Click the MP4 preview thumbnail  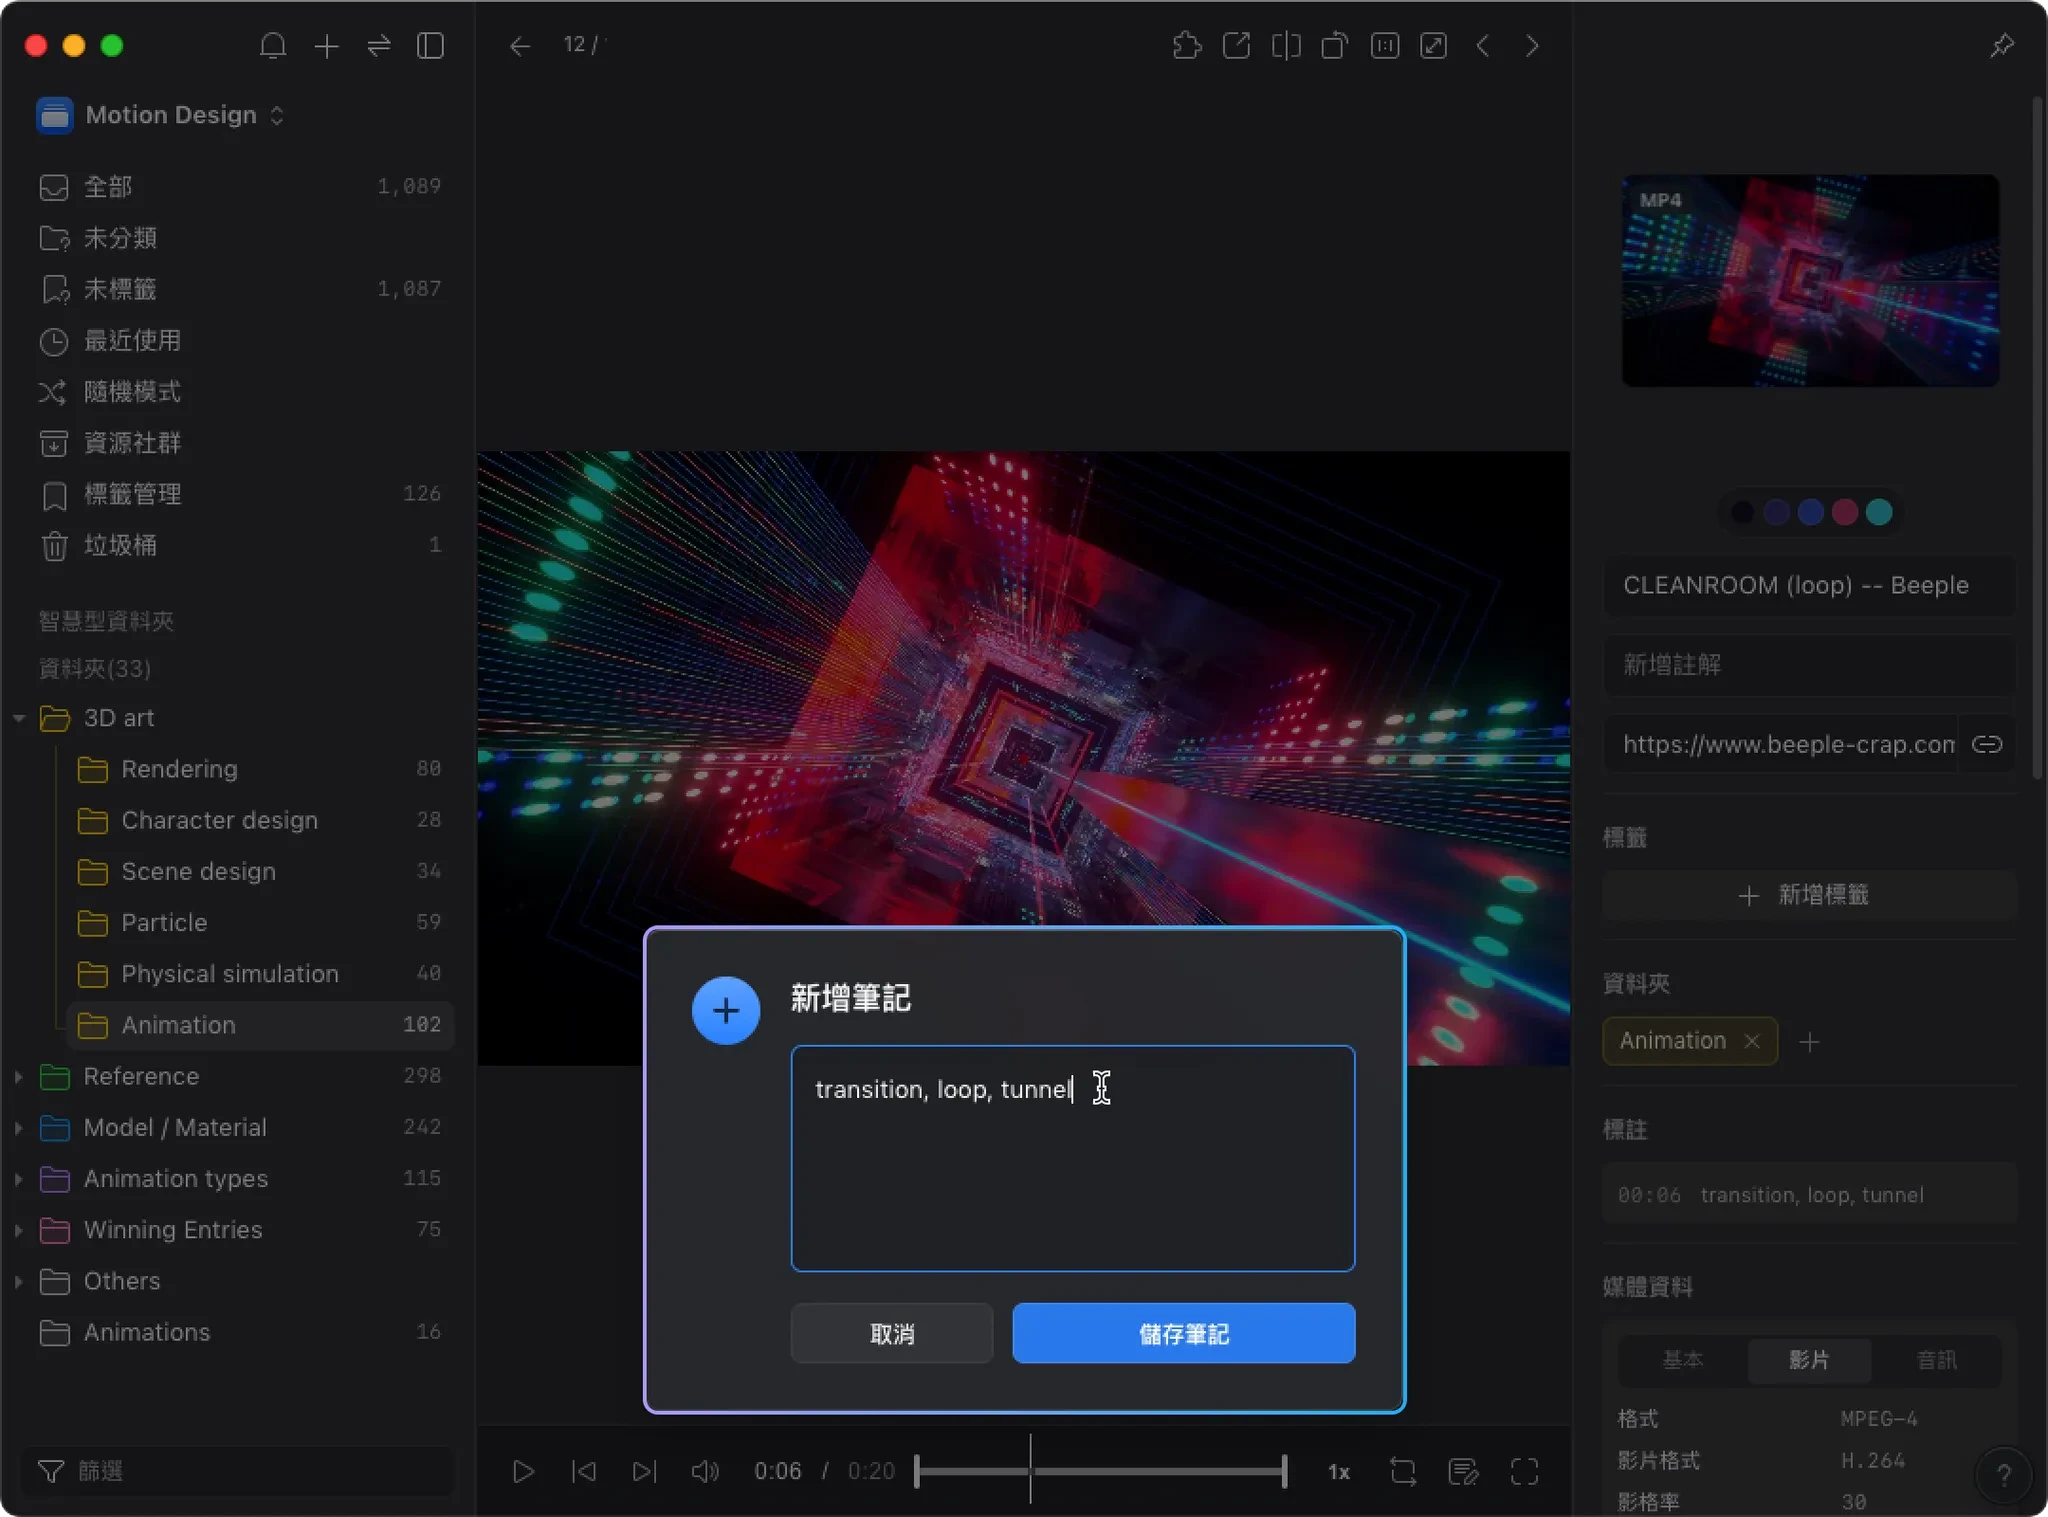click(x=1810, y=280)
